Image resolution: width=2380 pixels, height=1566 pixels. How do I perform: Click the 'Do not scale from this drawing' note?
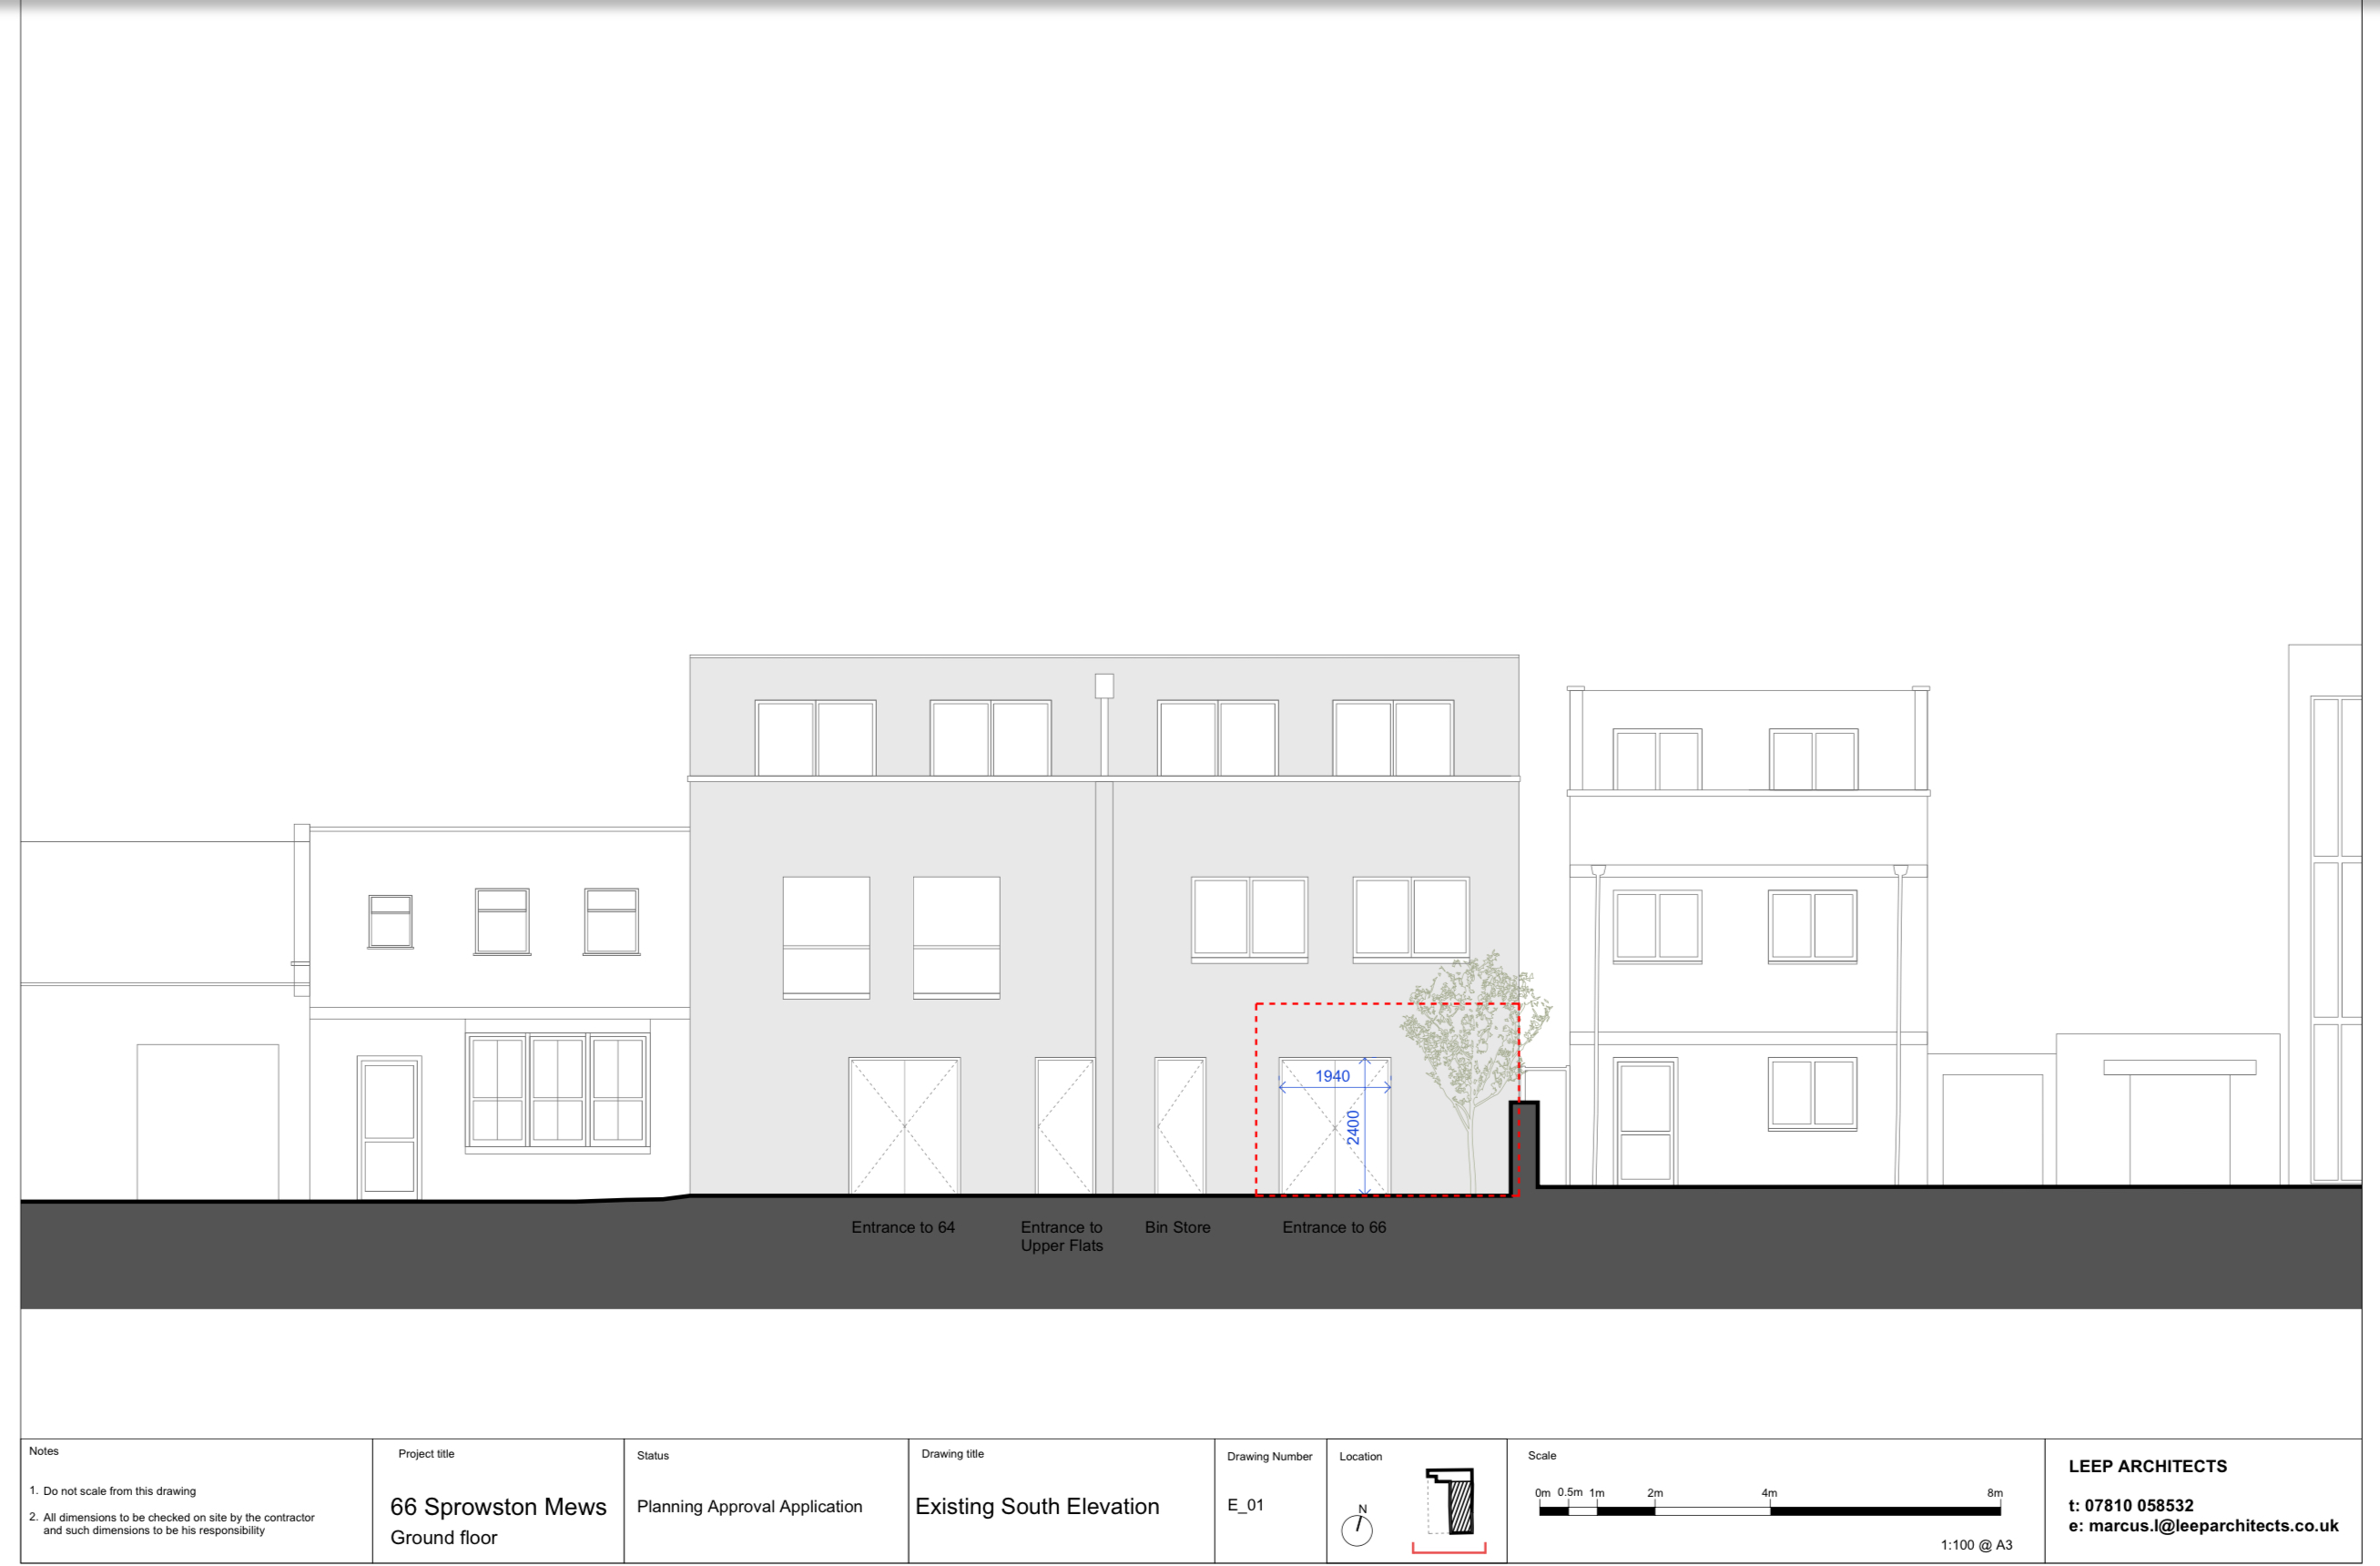[119, 1491]
